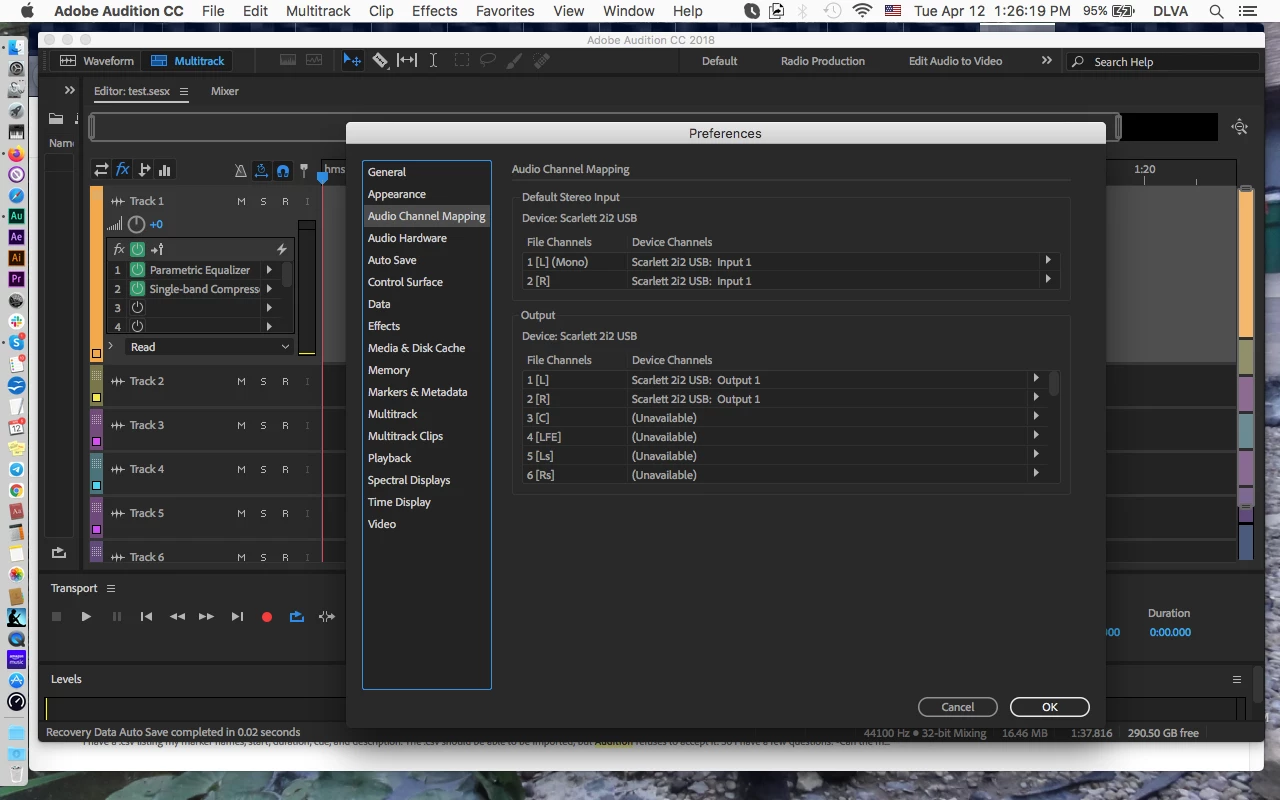Show more workspaces chevron
The image size is (1280, 800).
pos(1047,60)
